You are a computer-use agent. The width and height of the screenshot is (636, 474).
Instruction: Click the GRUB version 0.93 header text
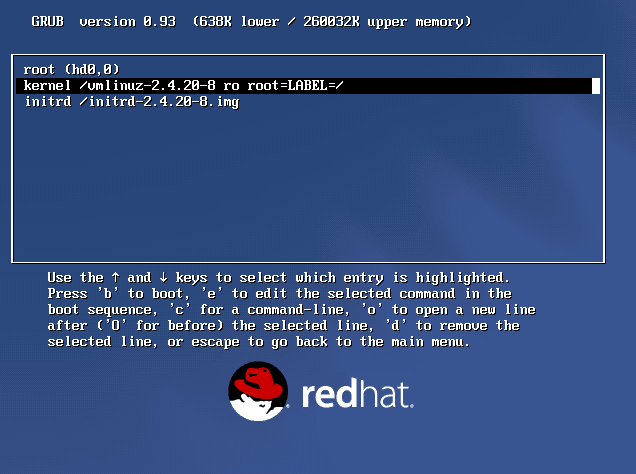(104, 21)
